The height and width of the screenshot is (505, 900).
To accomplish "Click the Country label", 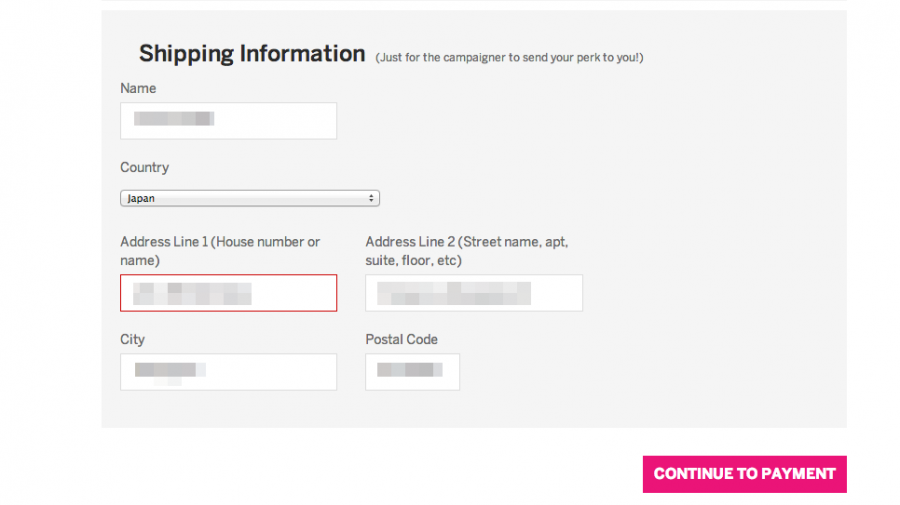I will tap(145, 168).
